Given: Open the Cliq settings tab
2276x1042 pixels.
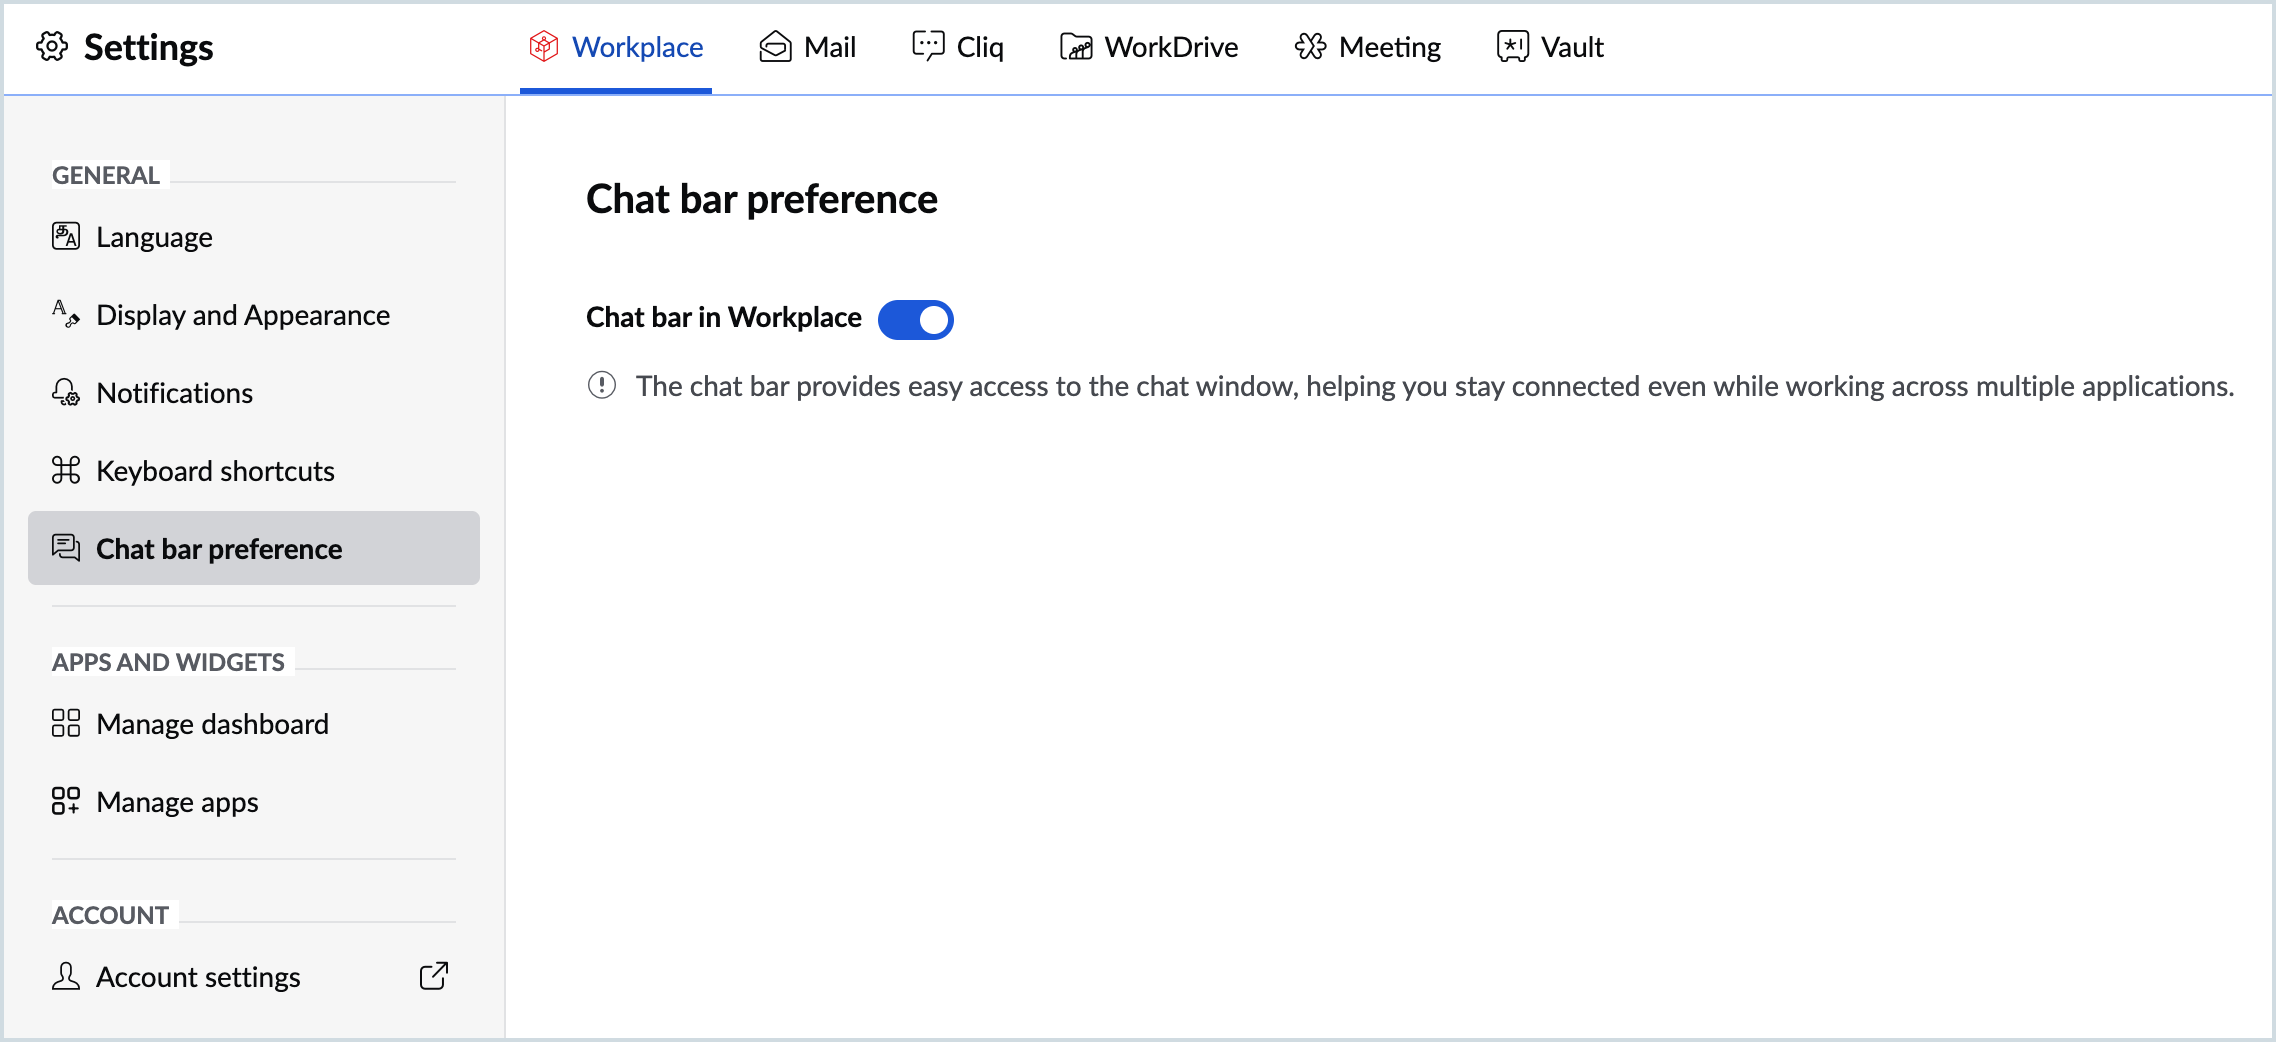Looking at the screenshot, I should 958,47.
